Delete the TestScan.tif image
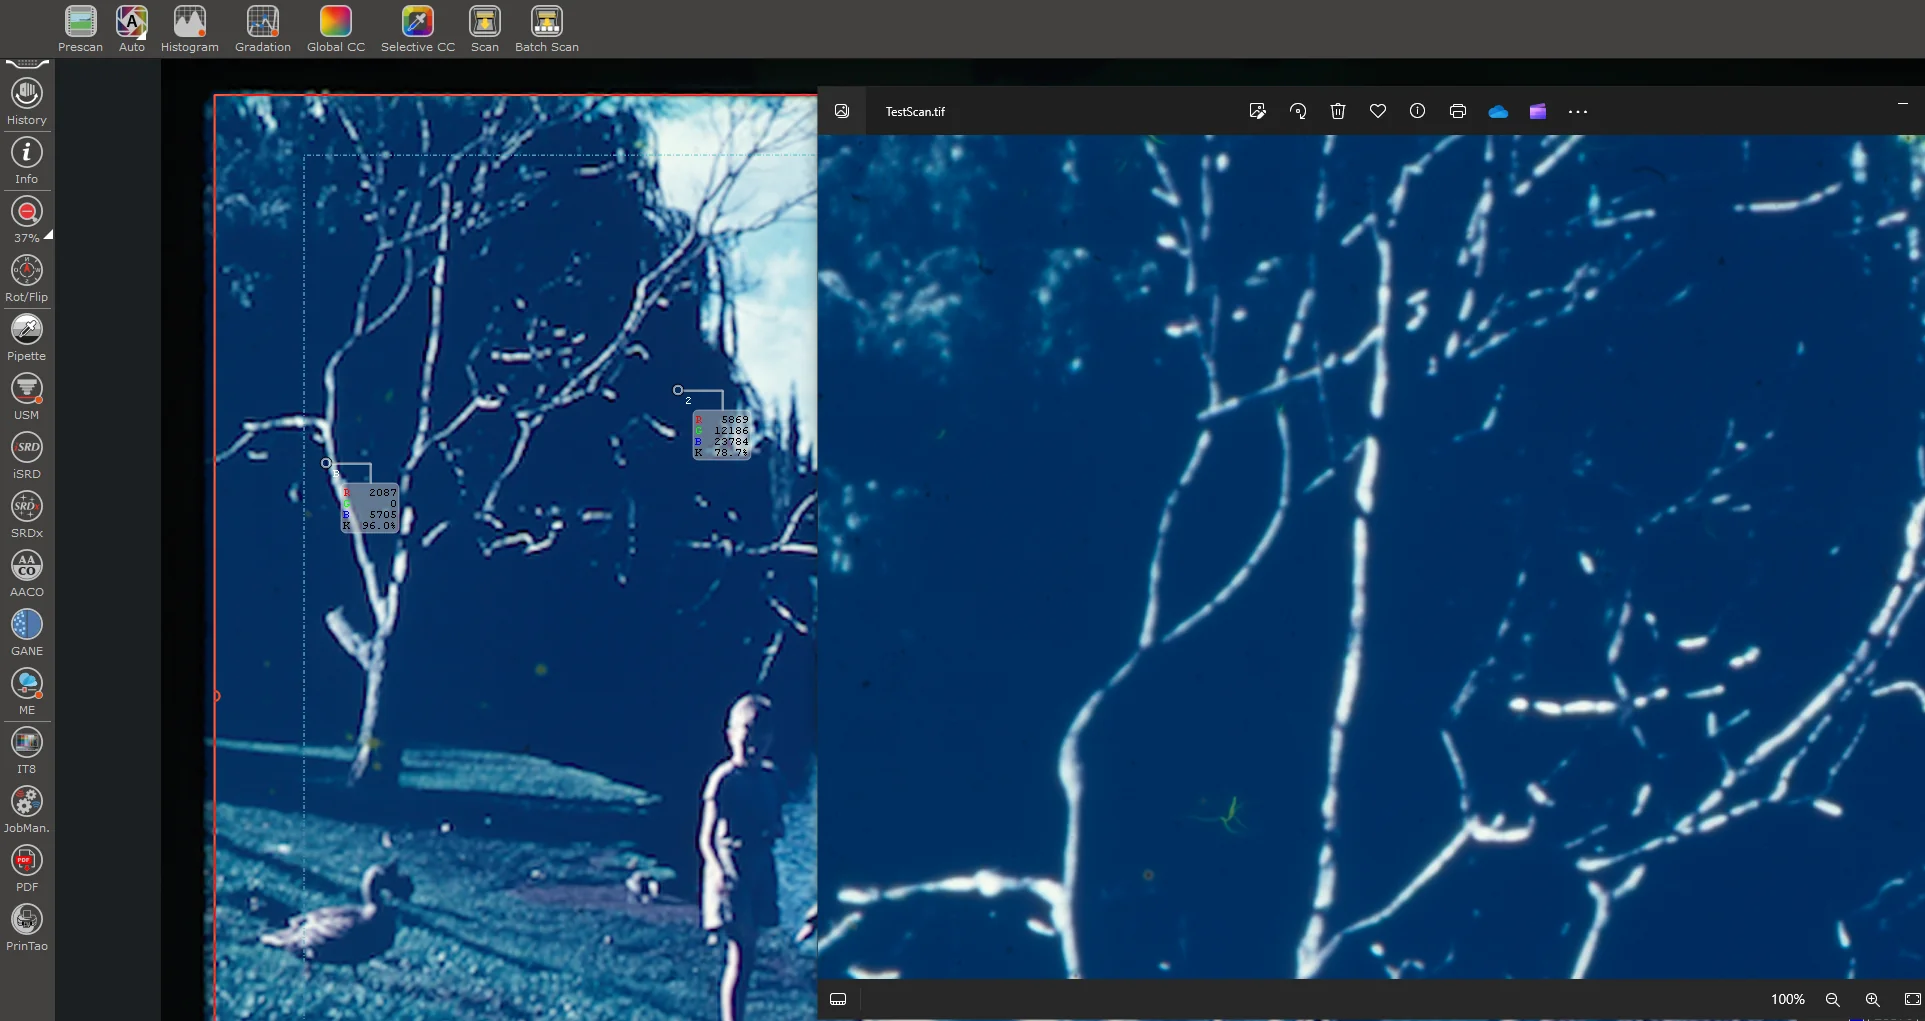This screenshot has height=1021, width=1925. [x=1338, y=111]
